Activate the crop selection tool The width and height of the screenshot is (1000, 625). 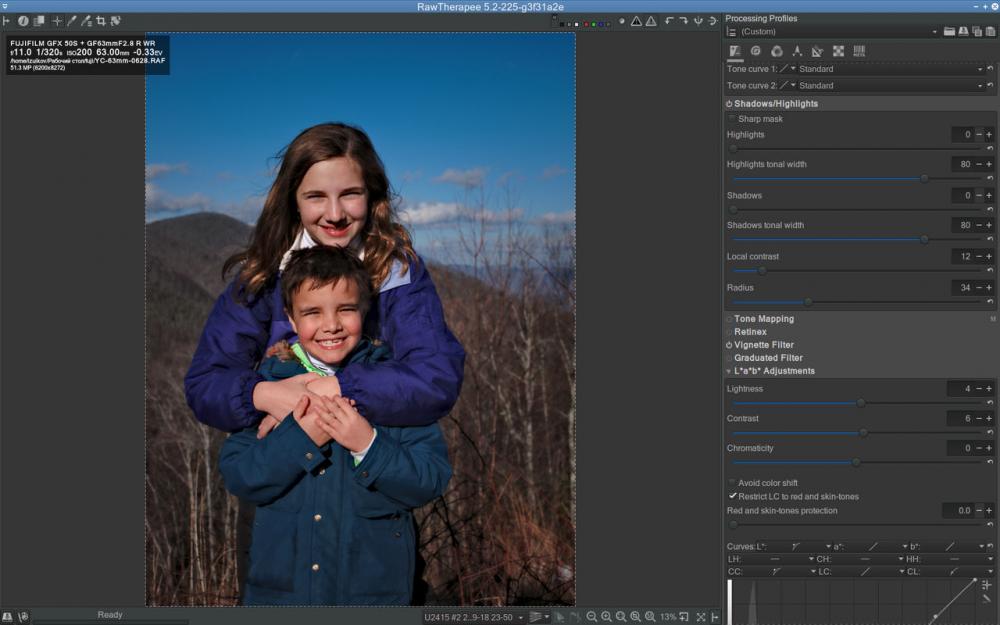[101, 21]
